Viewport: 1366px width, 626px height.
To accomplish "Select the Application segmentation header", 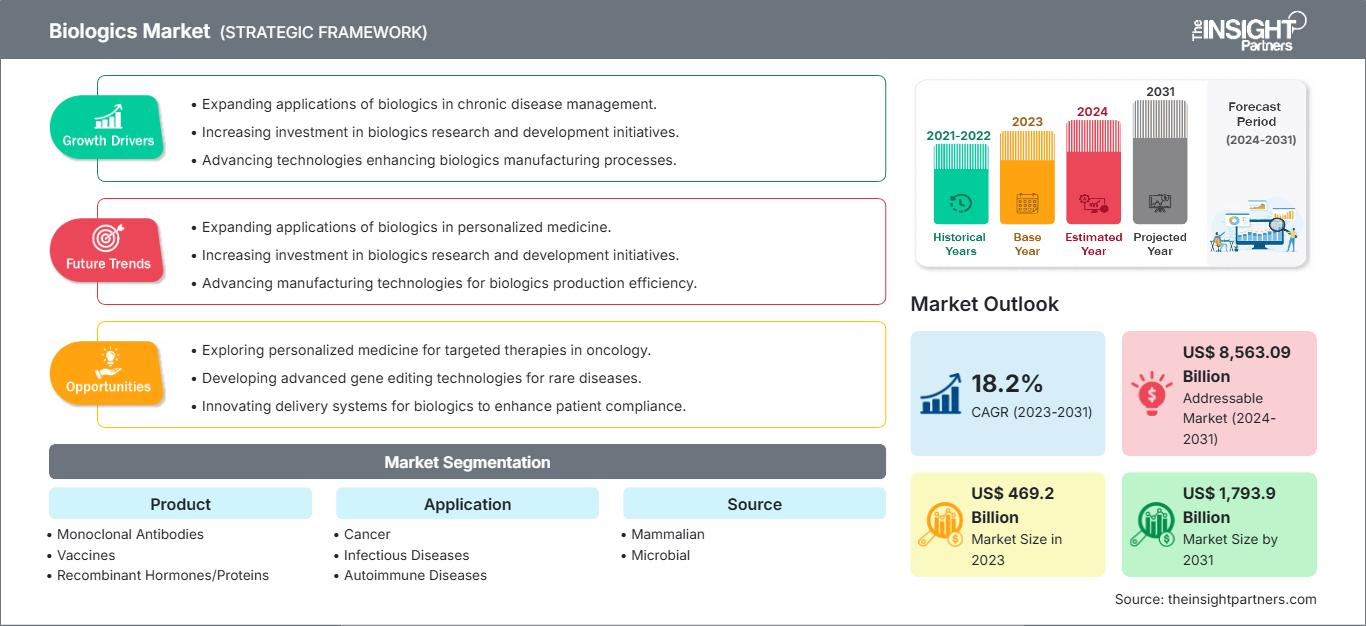I will click(467, 504).
